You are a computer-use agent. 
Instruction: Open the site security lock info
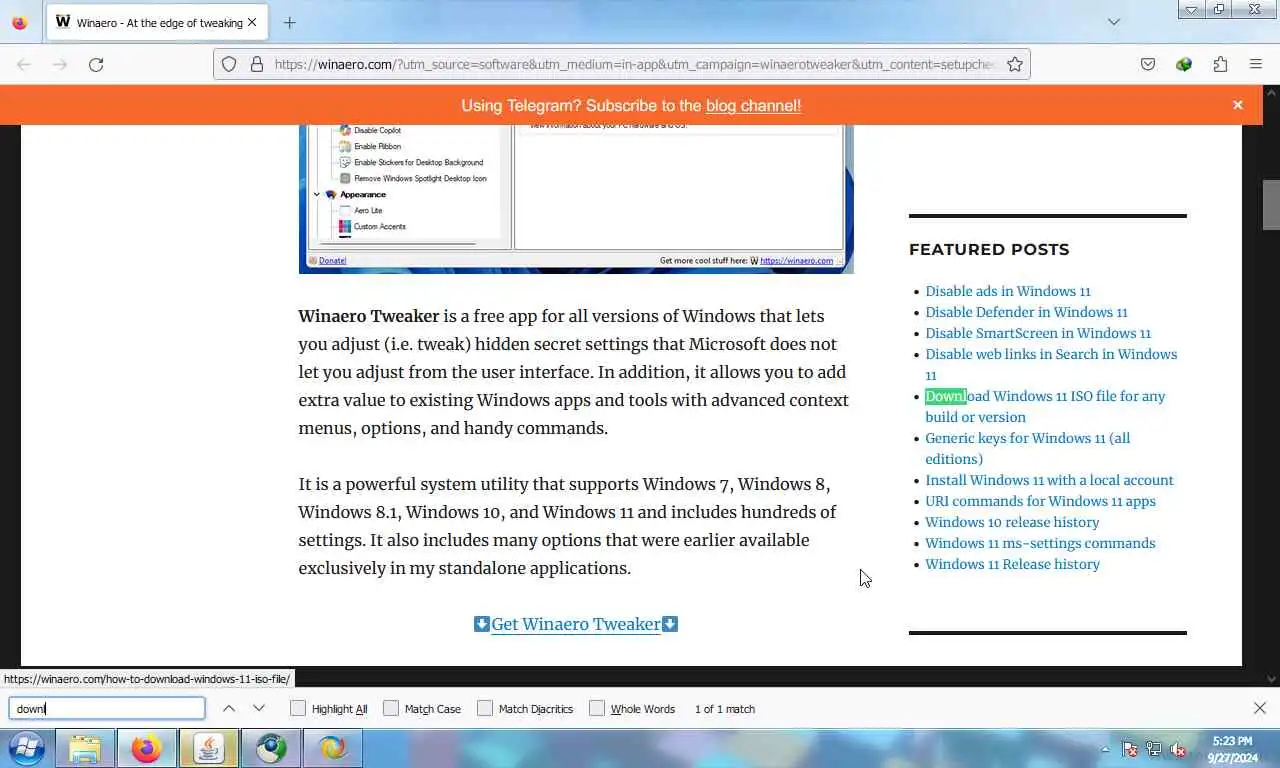[257, 64]
